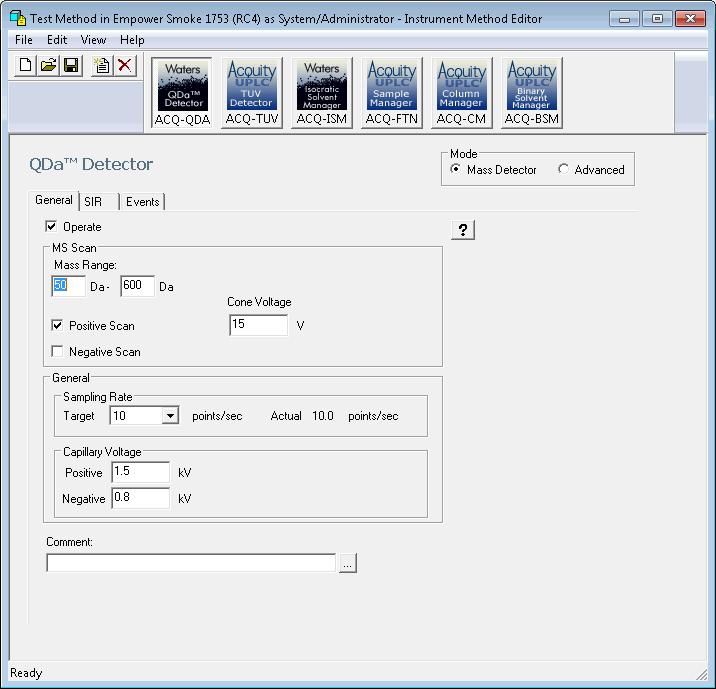Toggle the Operate checkbox

[51, 226]
